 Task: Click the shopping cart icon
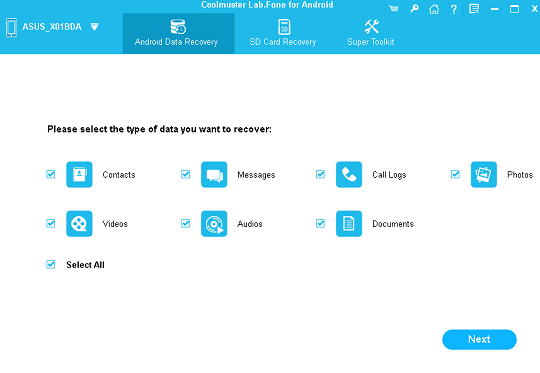394,9
